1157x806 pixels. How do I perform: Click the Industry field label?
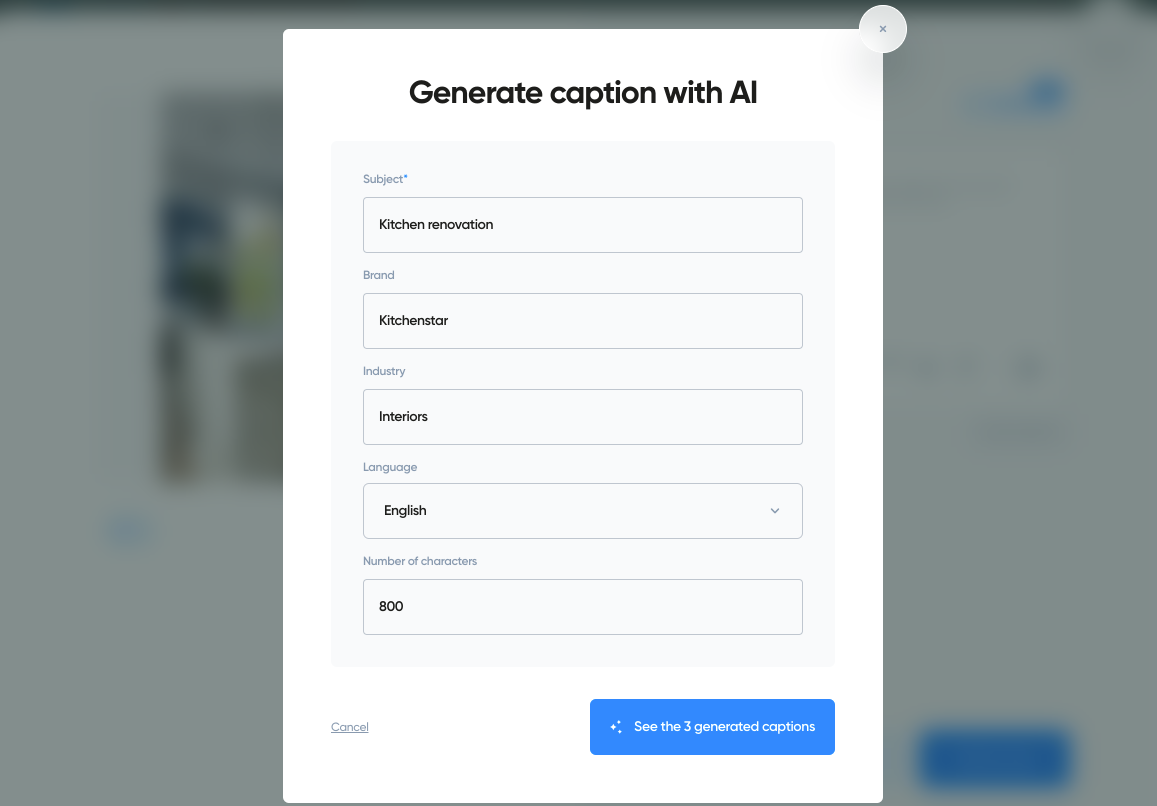384,371
